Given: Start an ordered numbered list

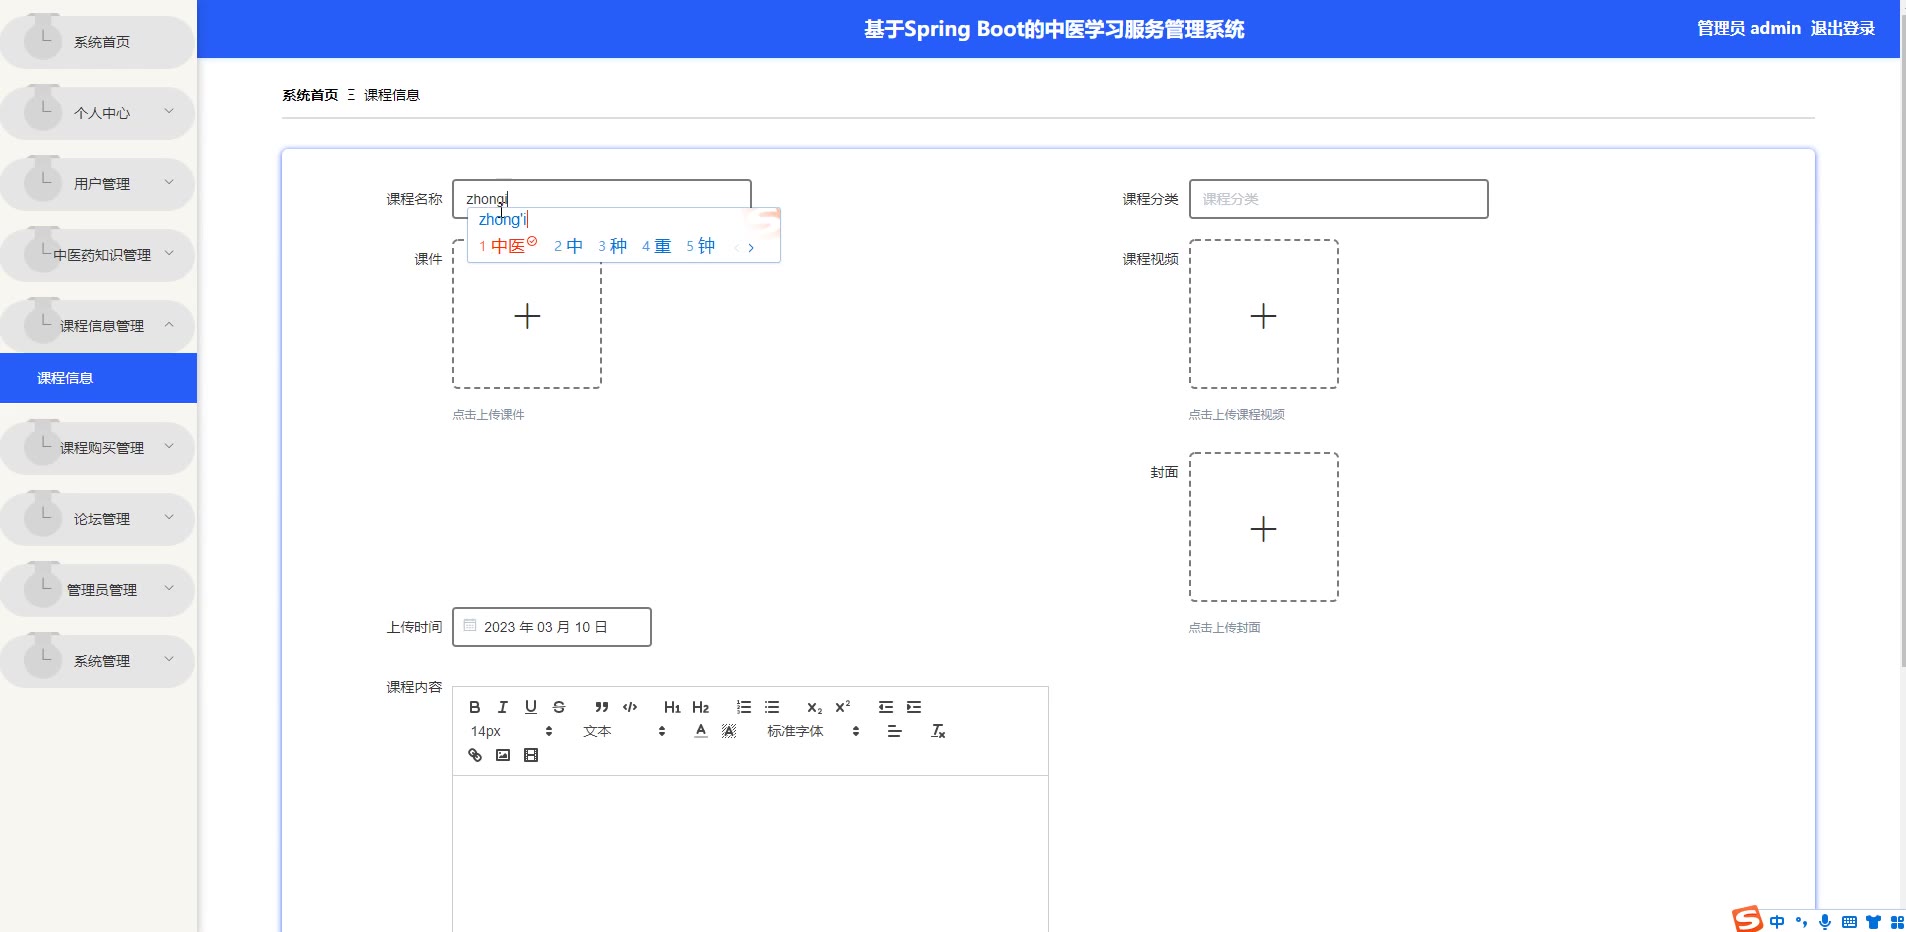Looking at the screenshot, I should coord(744,707).
